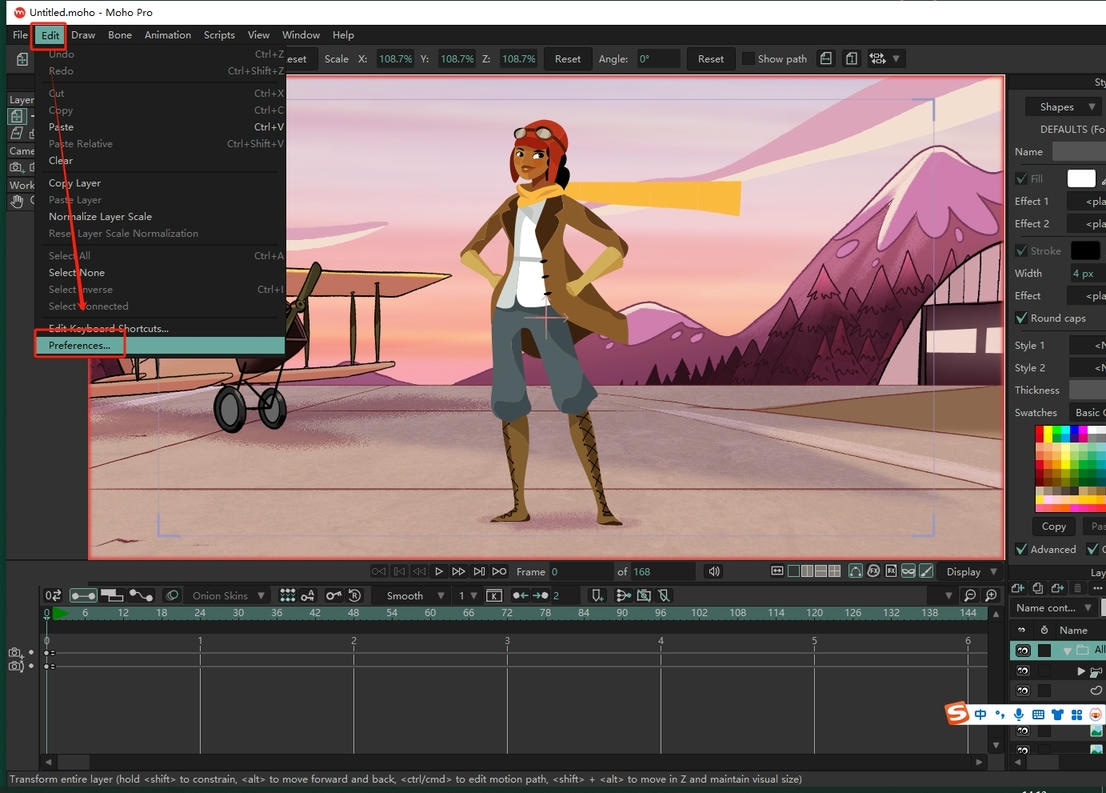The image size is (1106, 793).
Task: Zoom out the timeline with the minus magnifier
Action: (x=969, y=596)
